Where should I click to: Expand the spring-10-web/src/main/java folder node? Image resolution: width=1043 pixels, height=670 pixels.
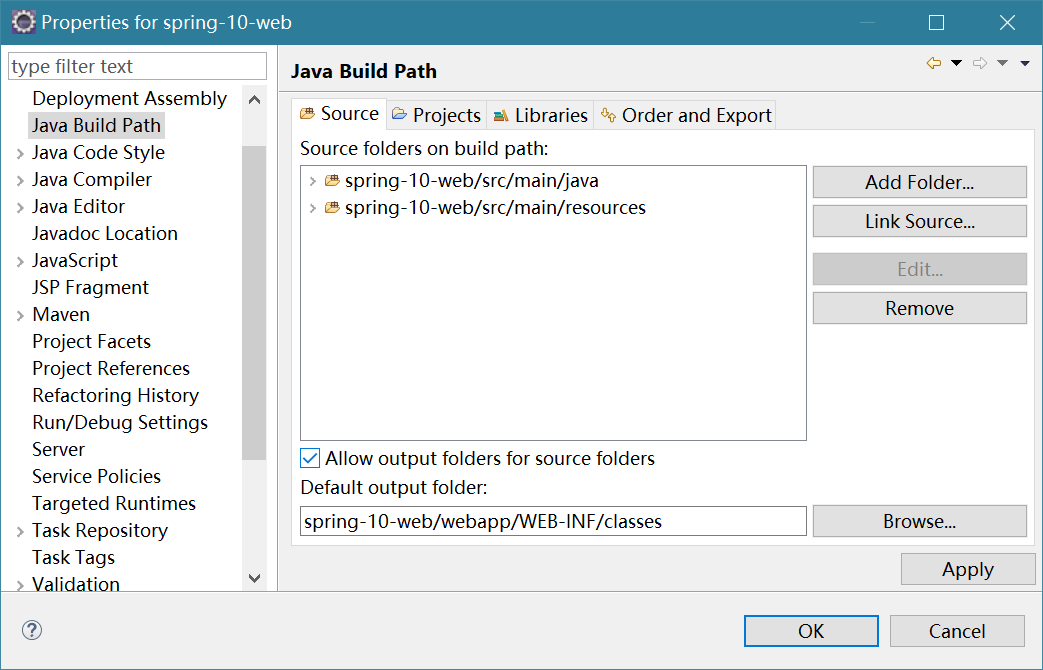(x=312, y=181)
